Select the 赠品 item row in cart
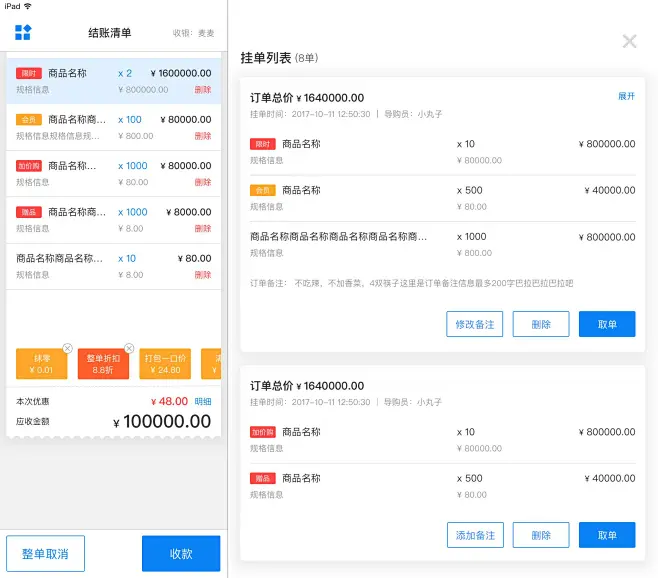The image size is (658, 578). pos(114,219)
